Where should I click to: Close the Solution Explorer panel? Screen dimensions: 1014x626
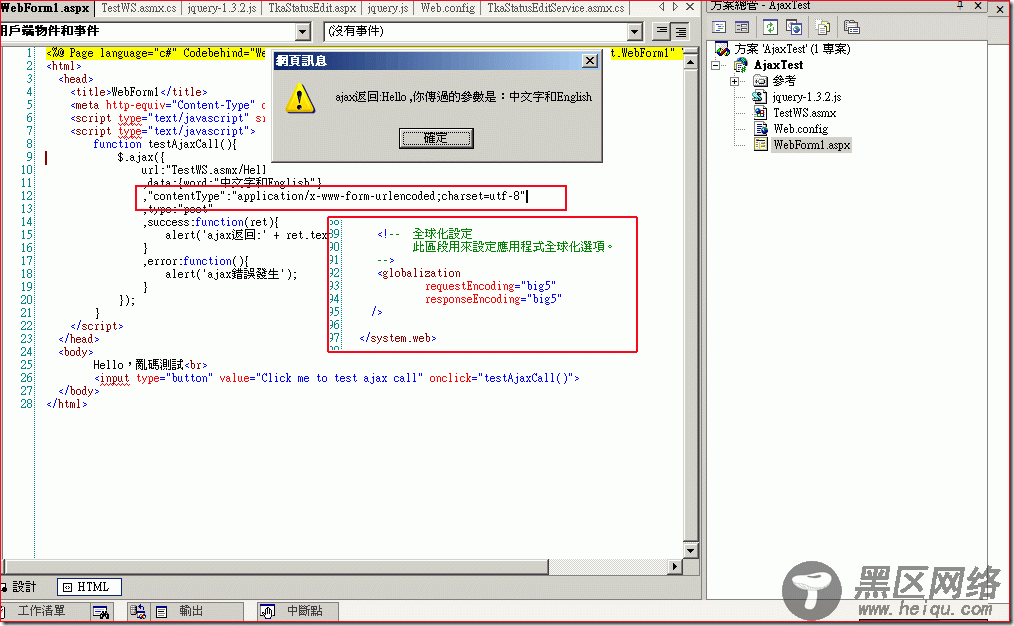[x=978, y=6]
